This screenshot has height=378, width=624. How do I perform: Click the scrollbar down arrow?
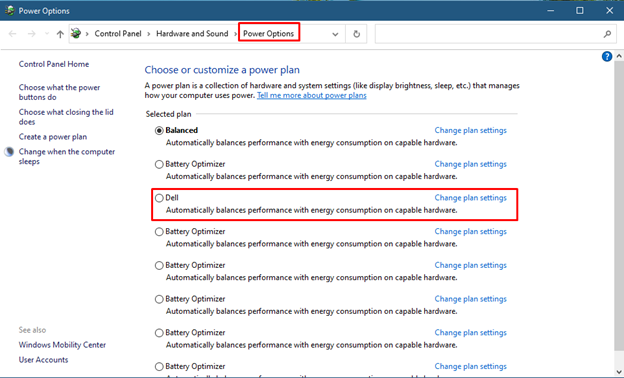coord(619,371)
